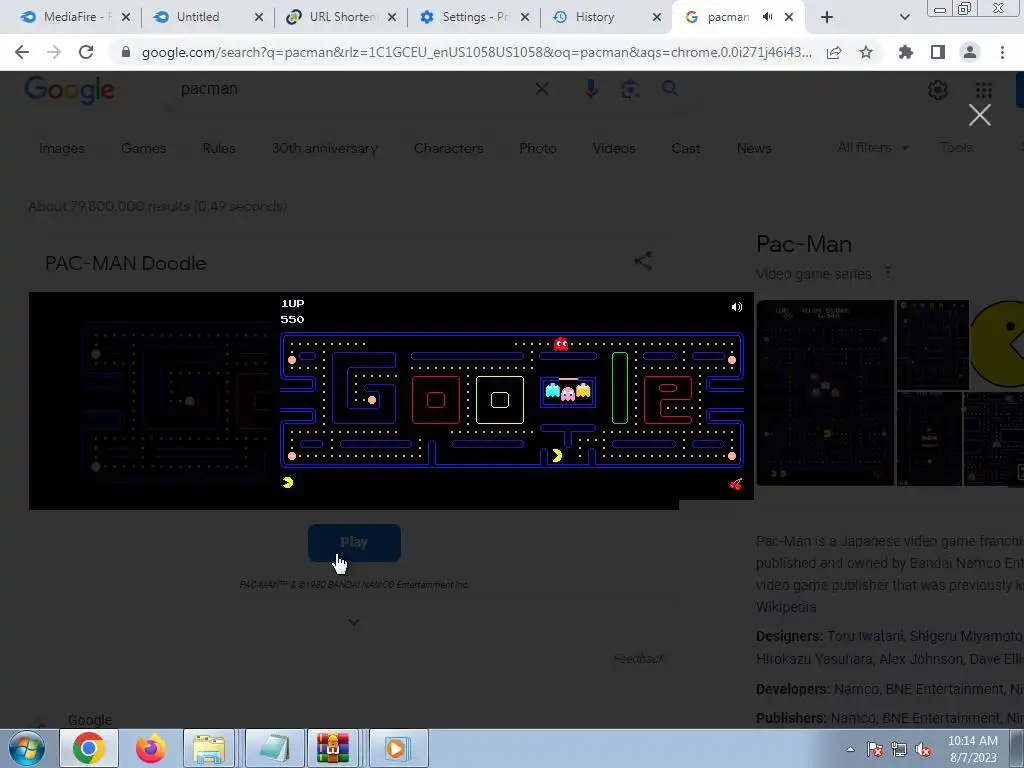Show hidden tray icons arrow
The height and width of the screenshot is (768, 1024).
(x=850, y=749)
